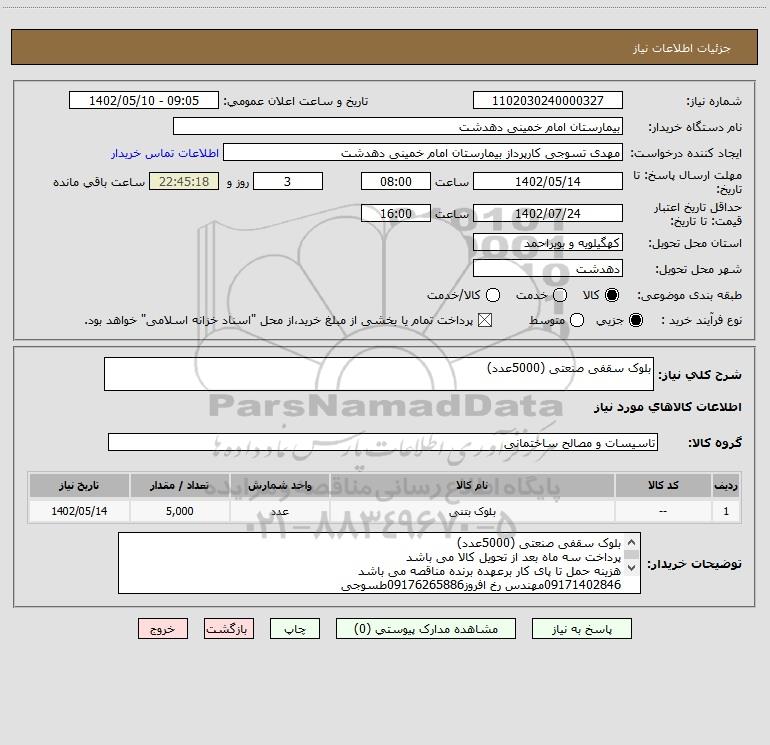
Task: Click the announcement date field 1402/05/10 - 09:05
Action: (x=144, y=100)
